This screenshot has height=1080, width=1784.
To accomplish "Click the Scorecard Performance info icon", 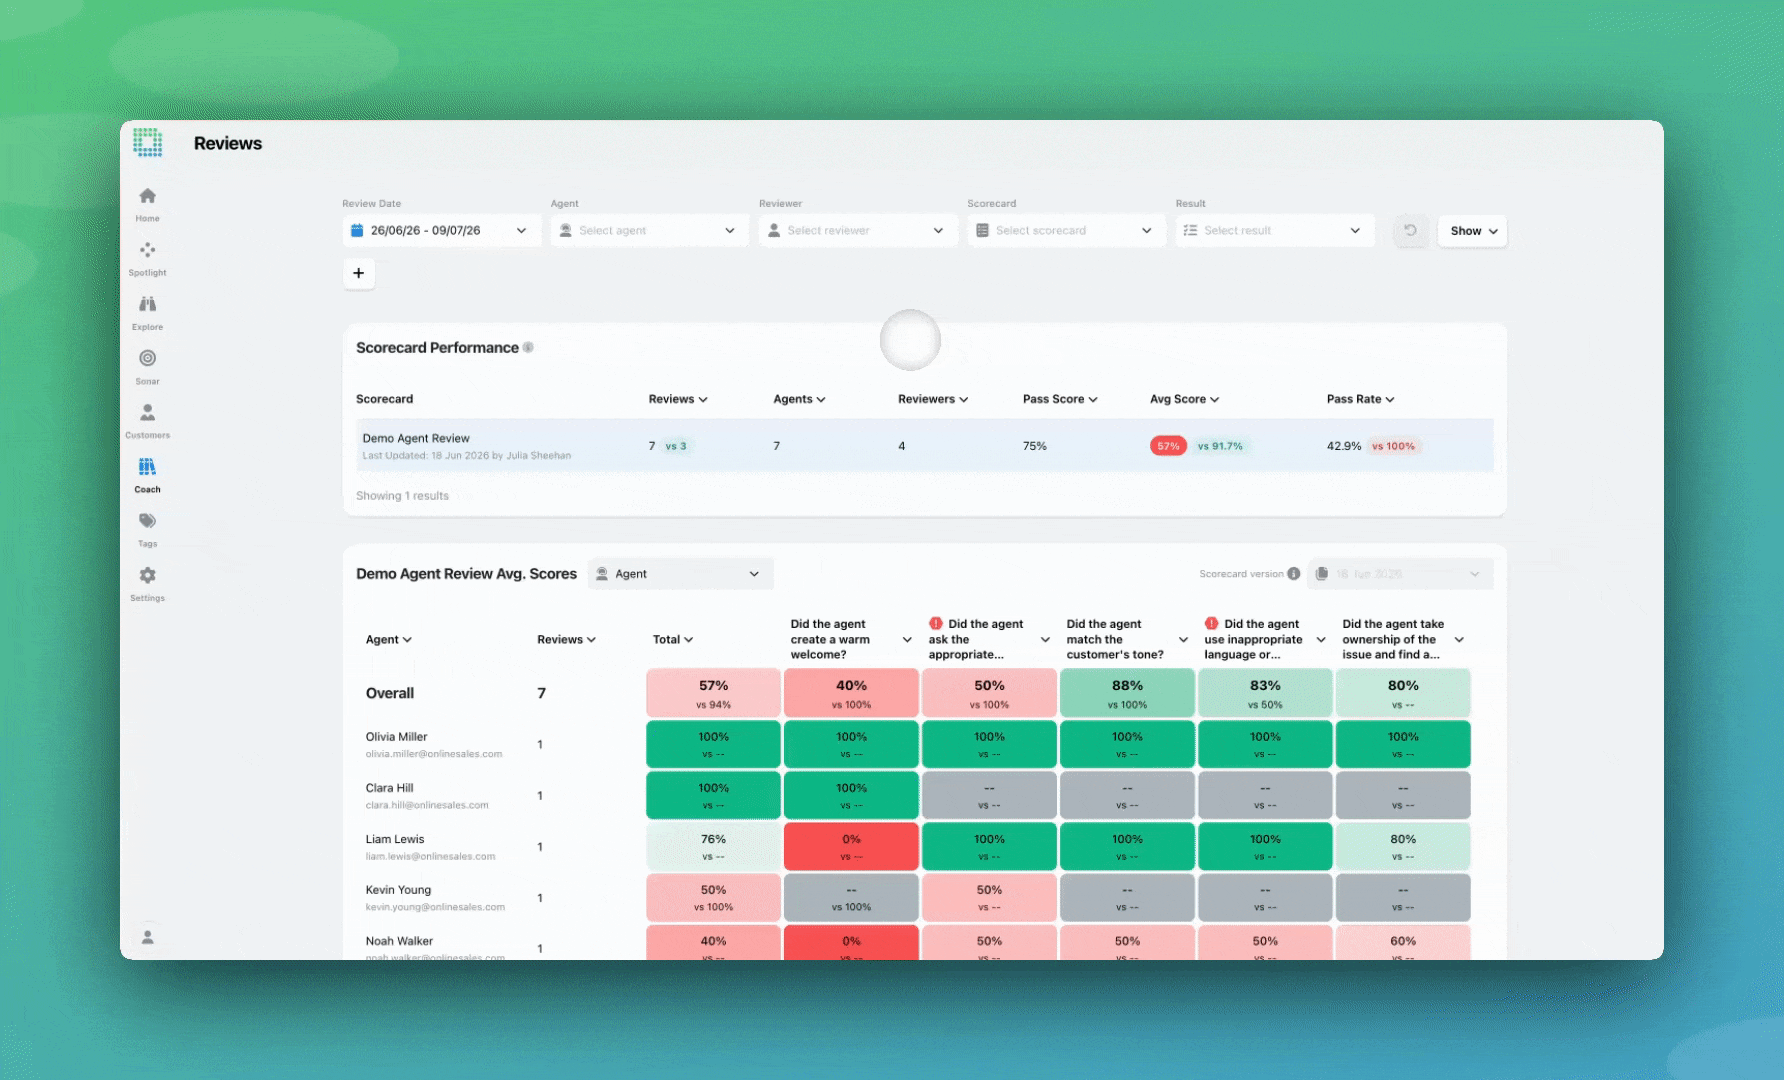I will [528, 347].
